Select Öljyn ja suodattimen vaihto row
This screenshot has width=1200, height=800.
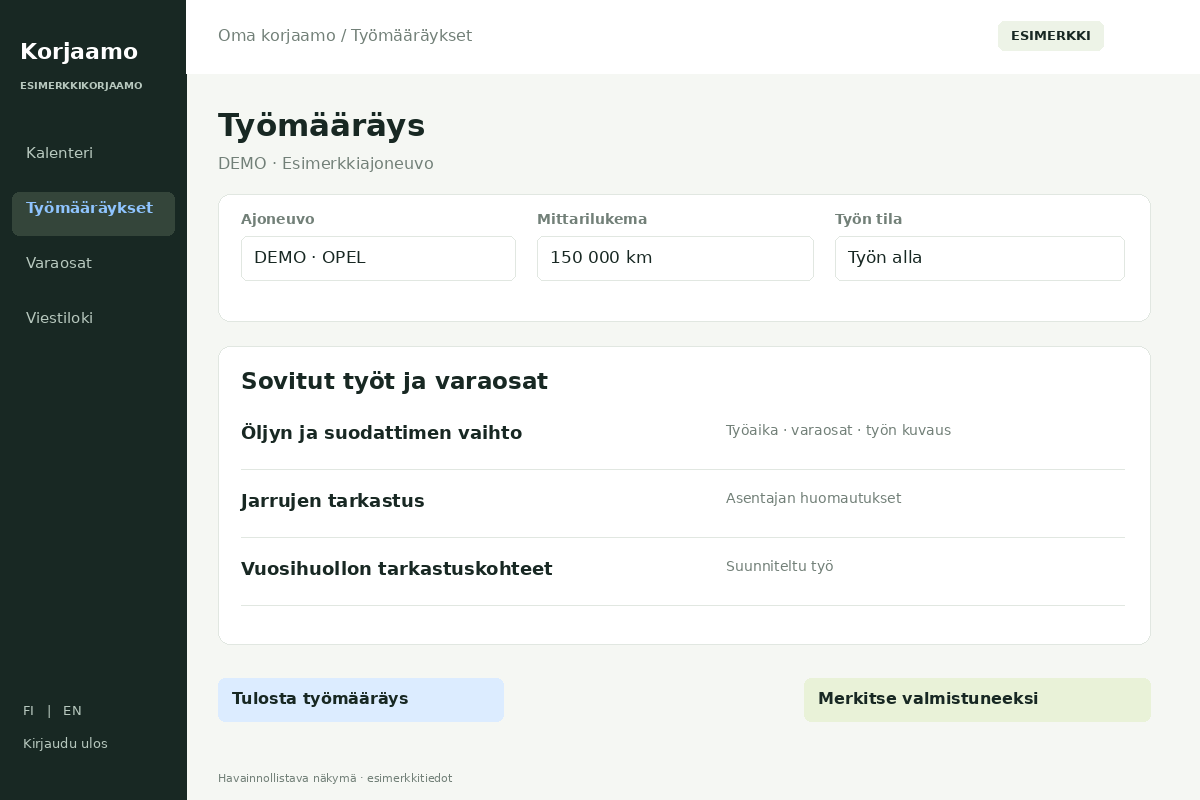coord(683,436)
